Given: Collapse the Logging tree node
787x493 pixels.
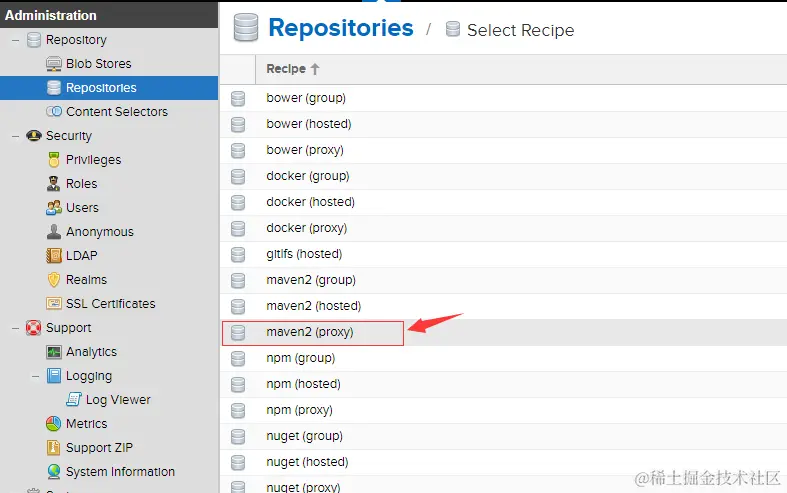Looking at the screenshot, I should pyautogui.click(x=36, y=376).
